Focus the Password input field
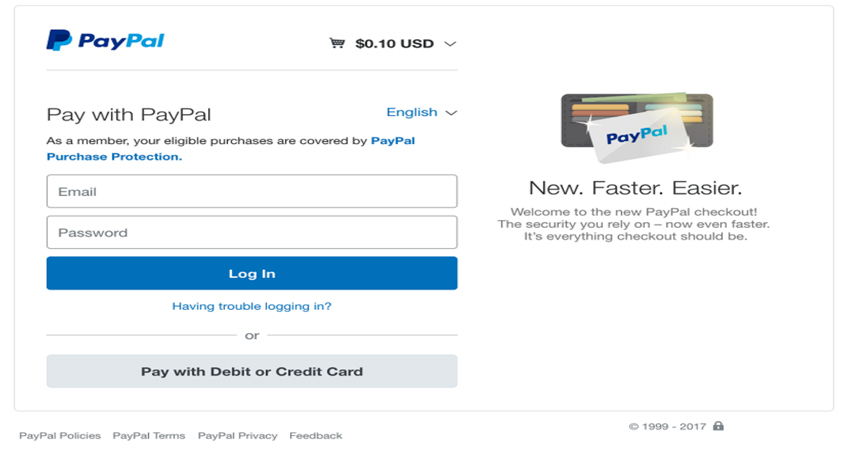Image resolution: width=850 pixels, height=450 pixels. point(252,232)
